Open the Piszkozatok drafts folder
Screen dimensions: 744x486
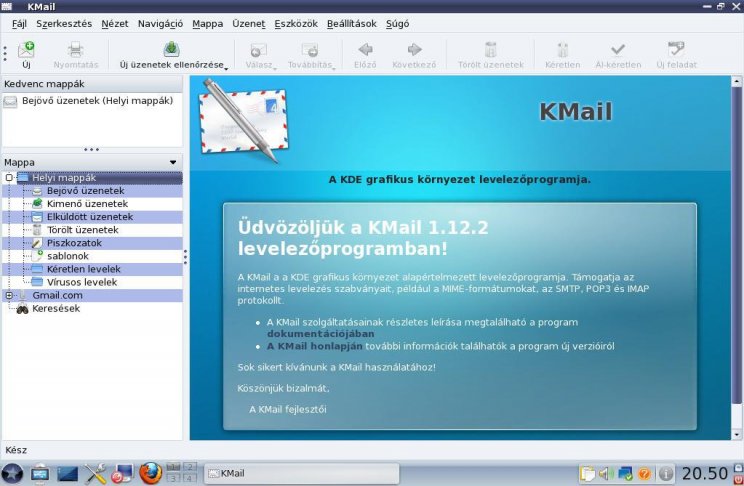pyautogui.click(x=74, y=243)
